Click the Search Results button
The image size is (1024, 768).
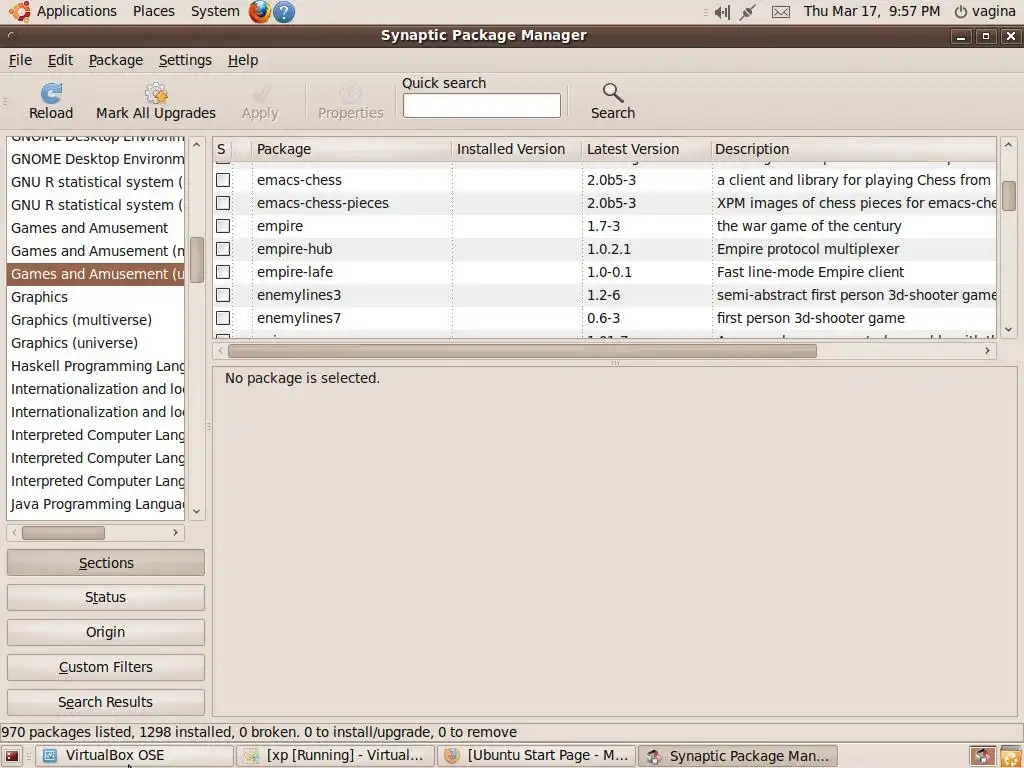(x=106, y=702)
